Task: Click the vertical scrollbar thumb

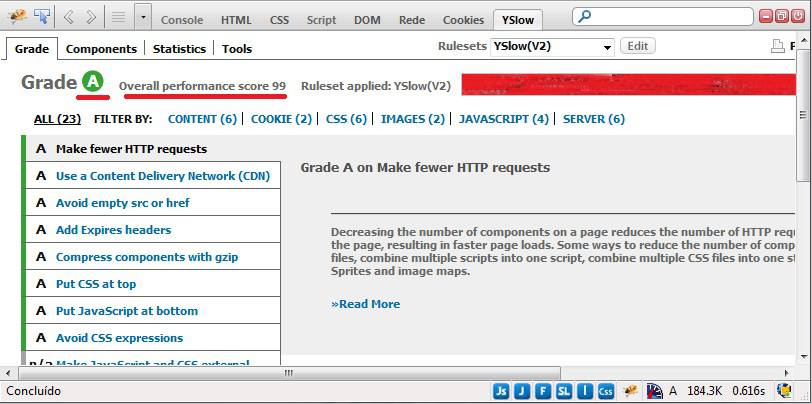Action: (x=804, y=115)
